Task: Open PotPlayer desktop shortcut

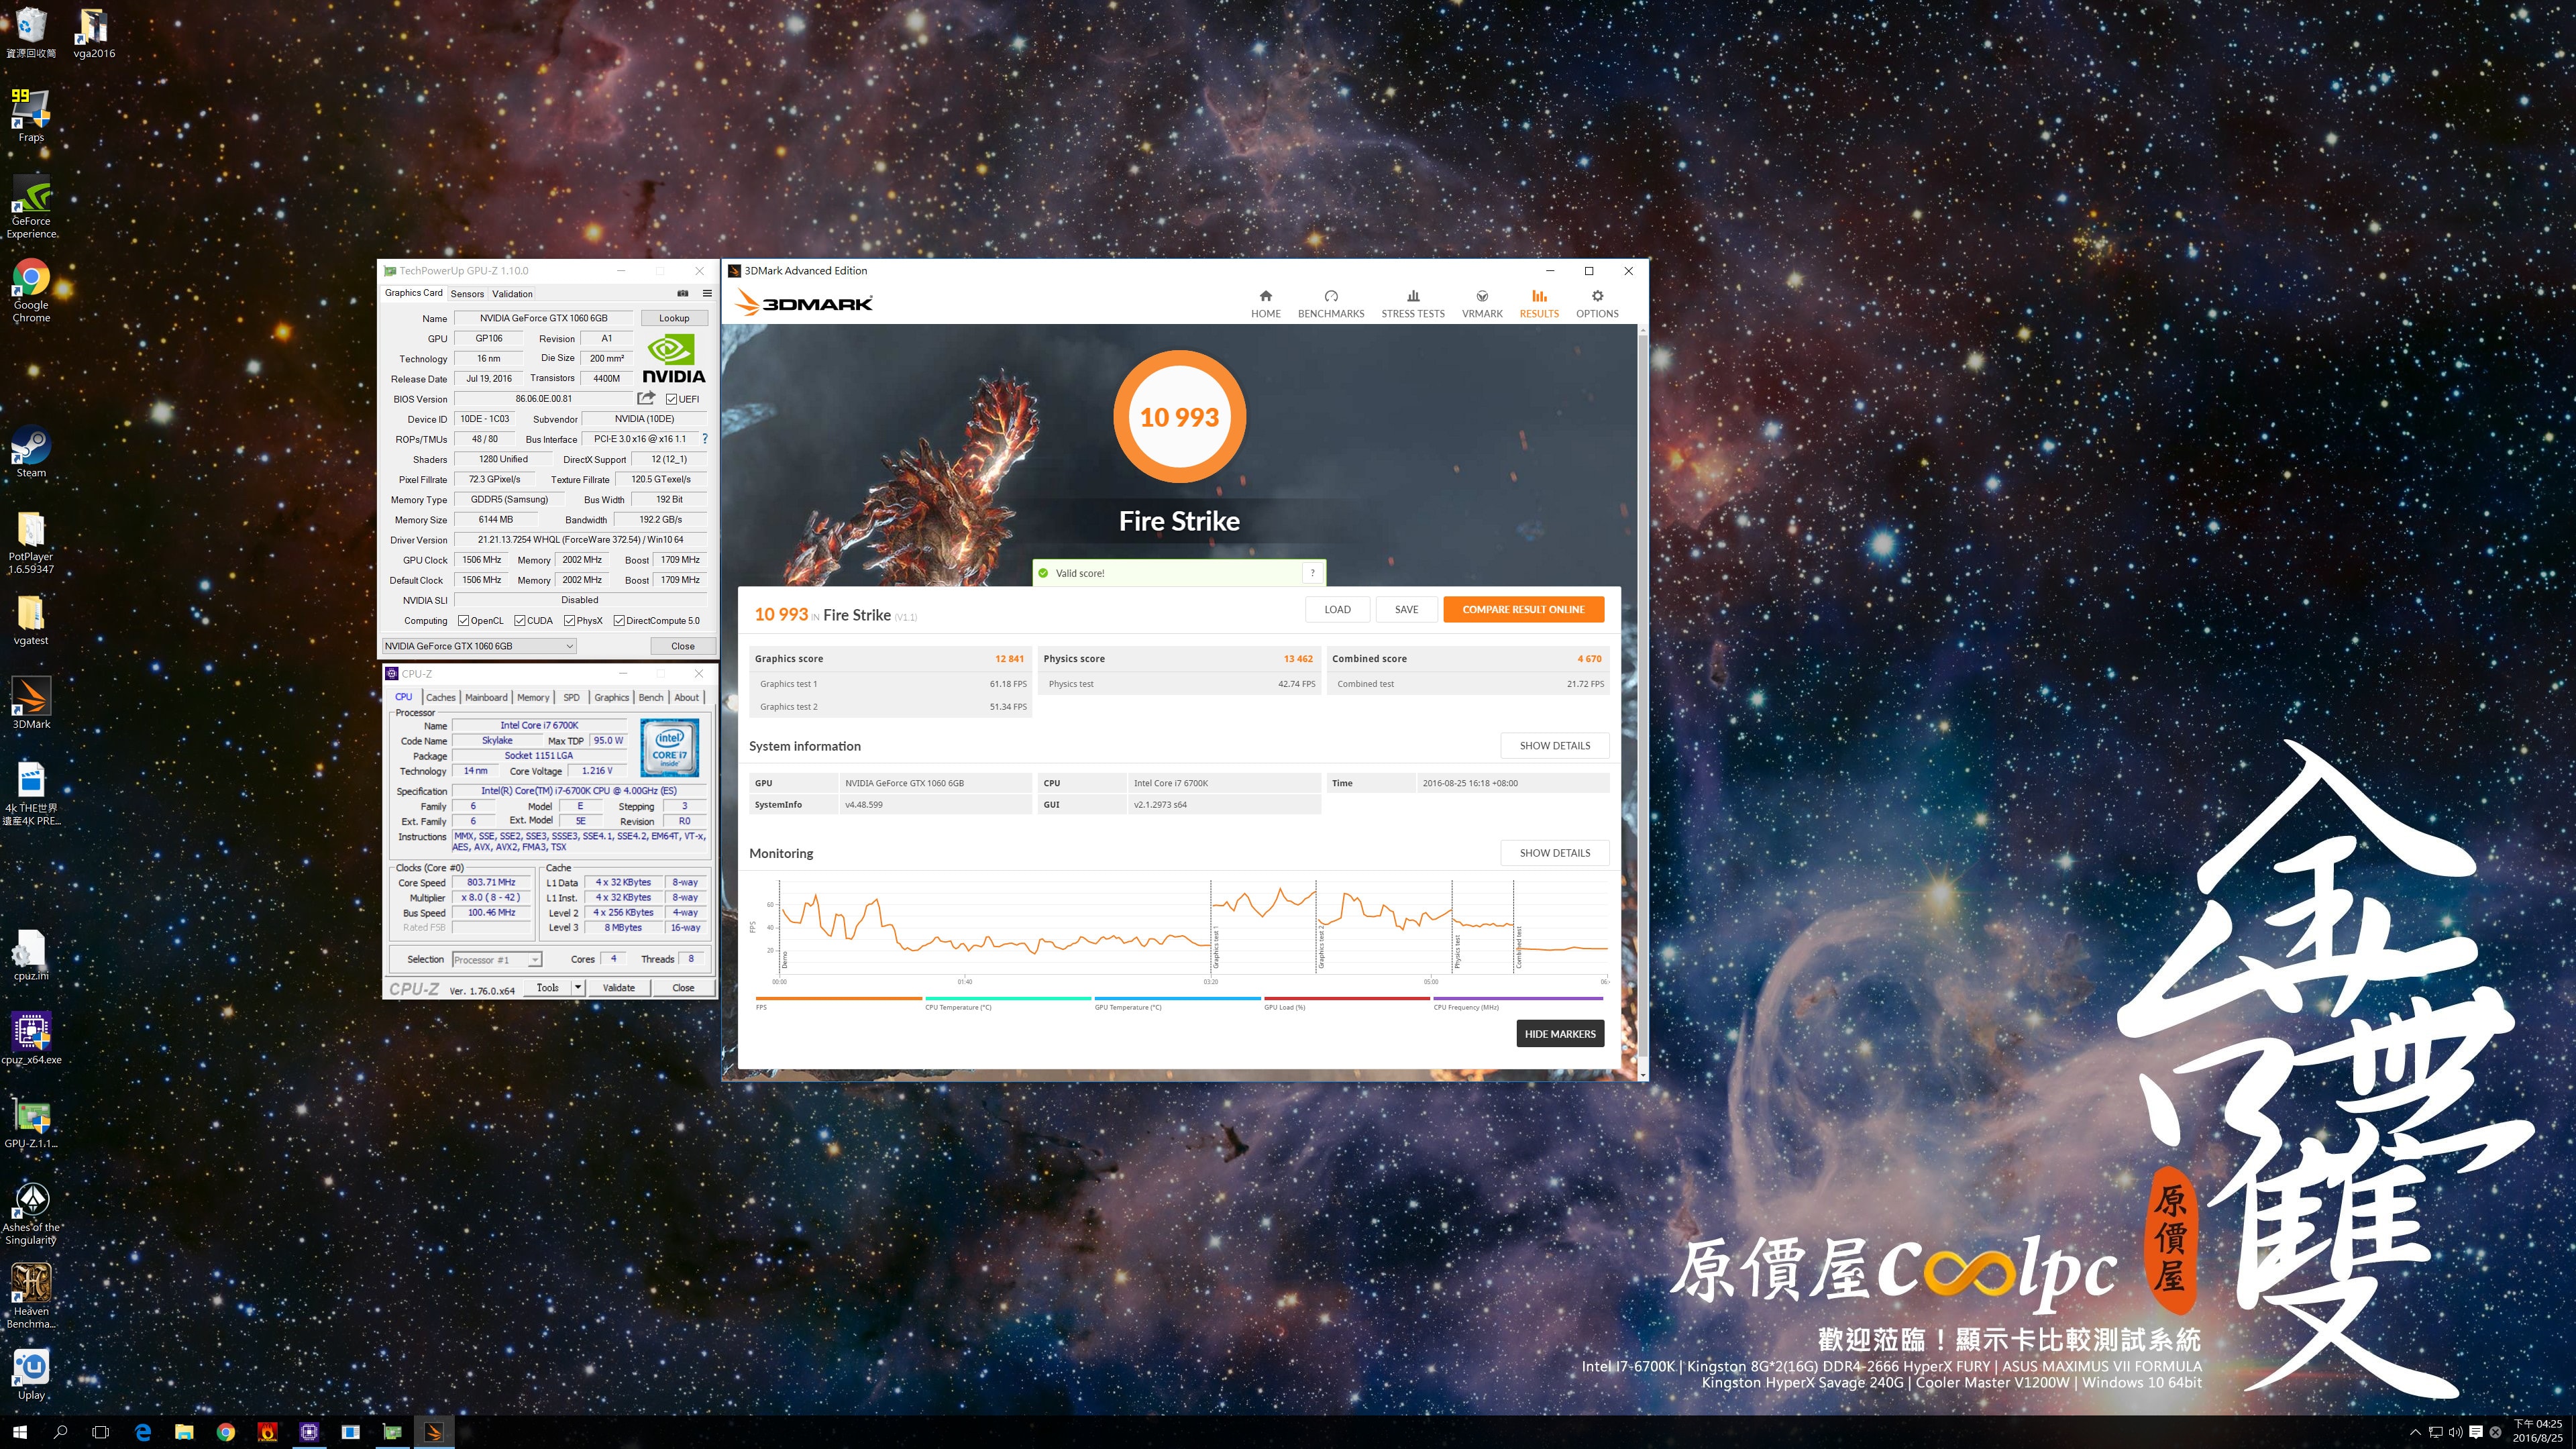Action: 31,543
